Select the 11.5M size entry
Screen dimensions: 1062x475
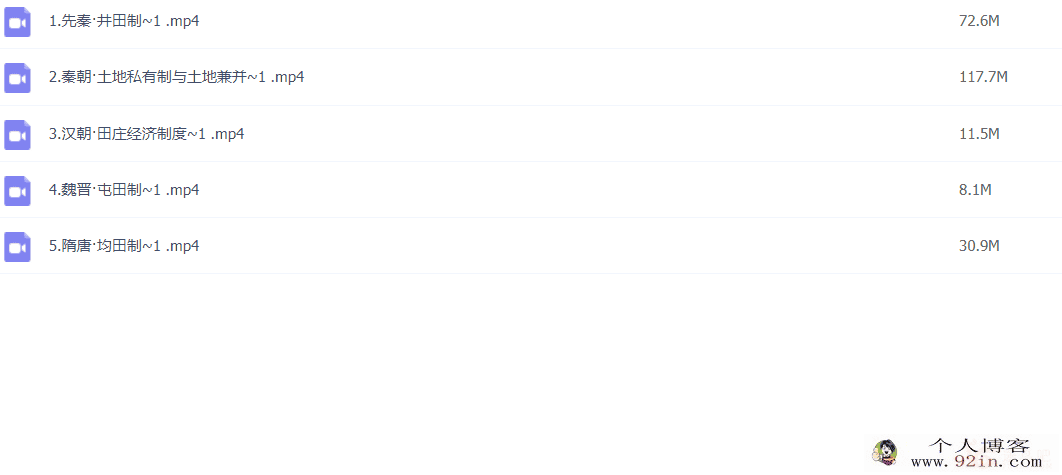pyautogui.click(x=979, y=134)
